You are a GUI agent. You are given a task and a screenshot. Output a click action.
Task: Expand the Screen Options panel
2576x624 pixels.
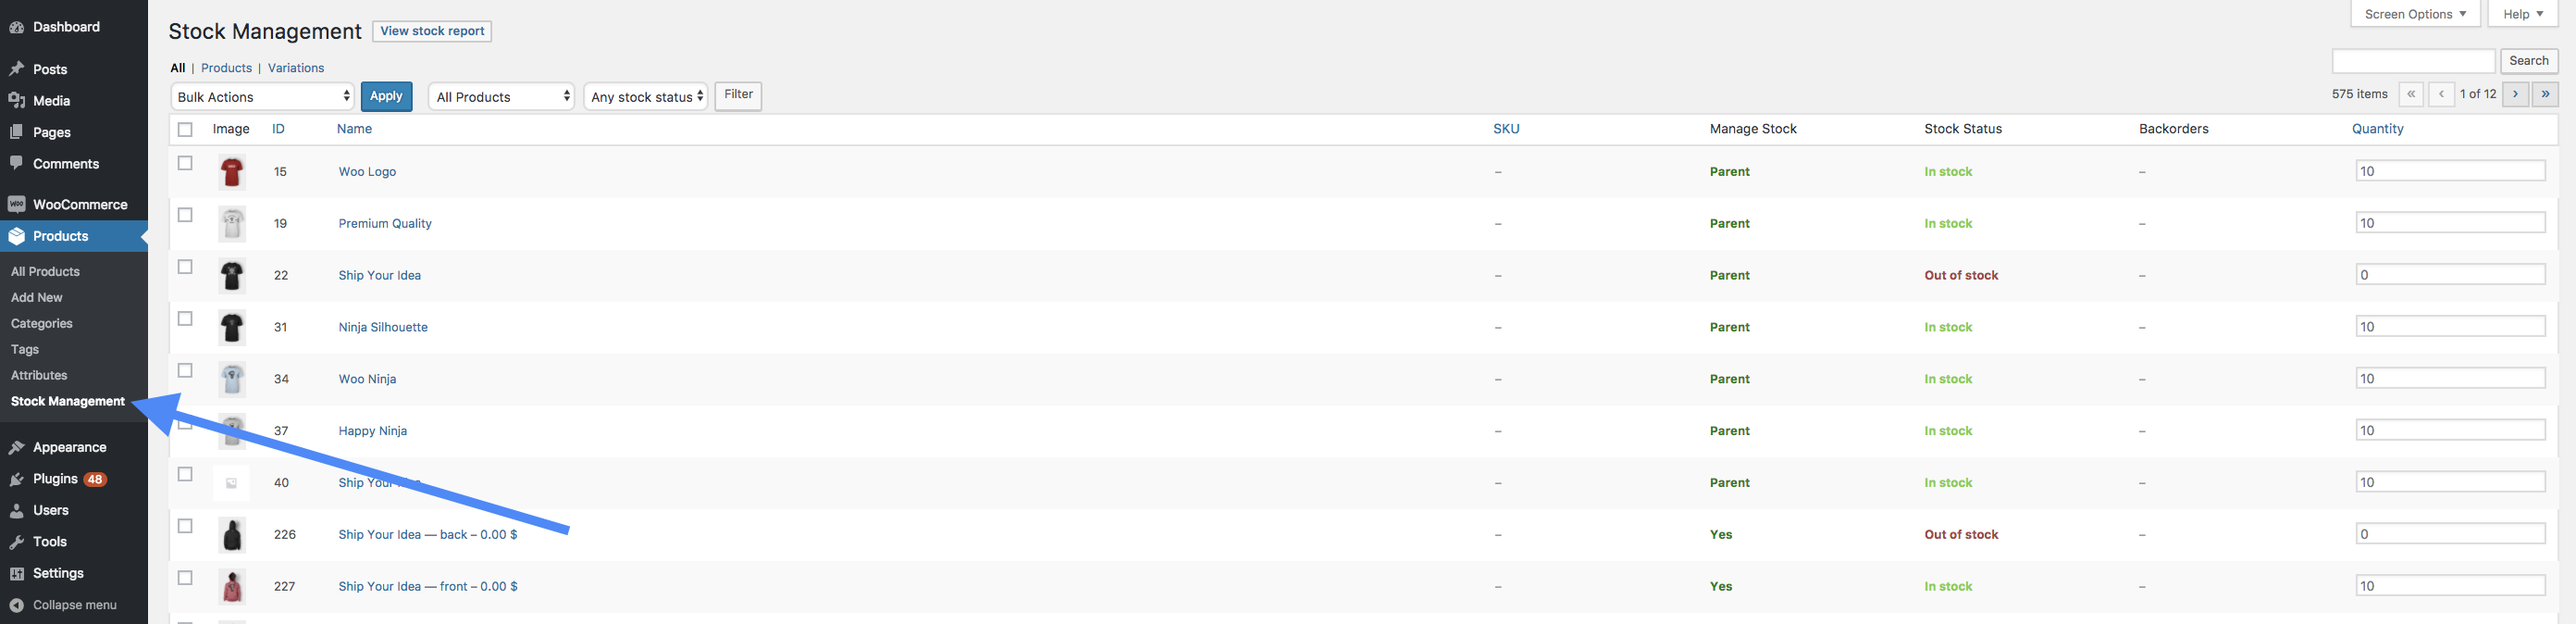point(2413,14)
